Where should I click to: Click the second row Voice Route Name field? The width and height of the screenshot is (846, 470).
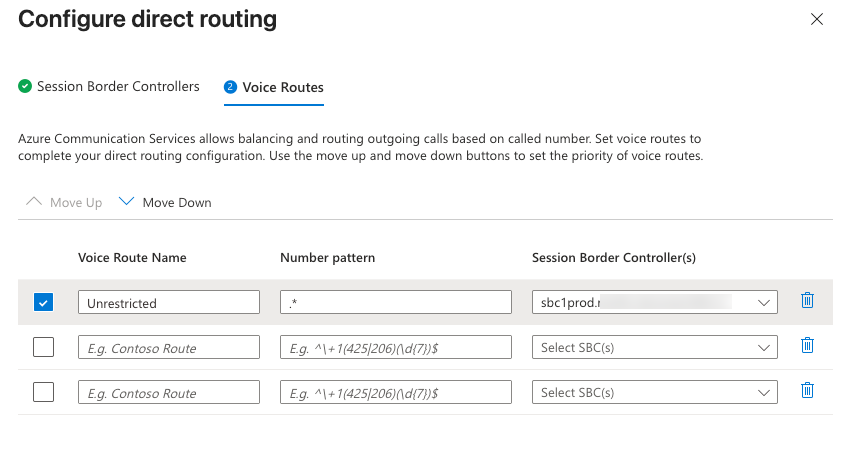coord(168,347)
